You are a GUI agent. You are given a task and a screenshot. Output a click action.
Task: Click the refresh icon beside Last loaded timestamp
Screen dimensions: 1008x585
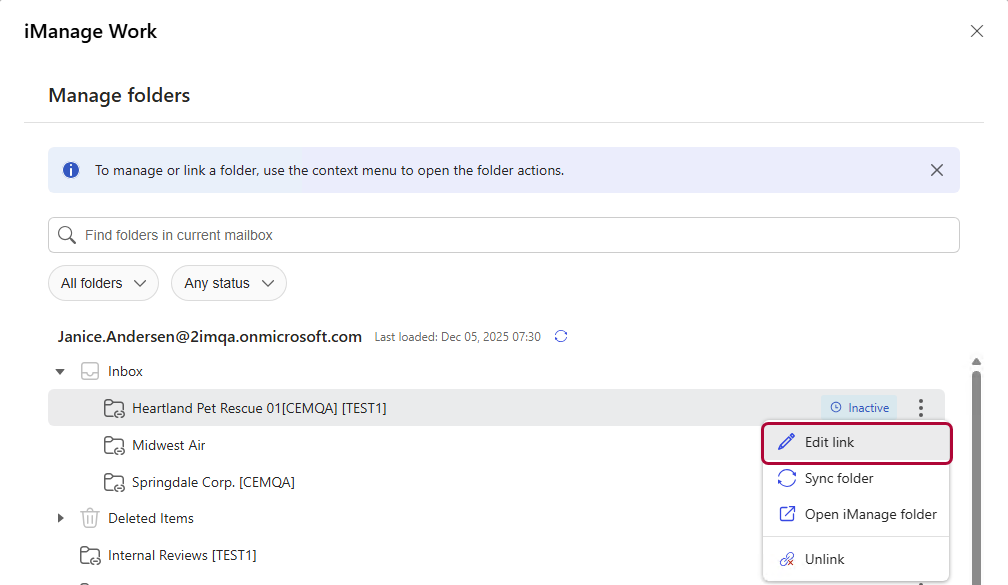point(561,337)
